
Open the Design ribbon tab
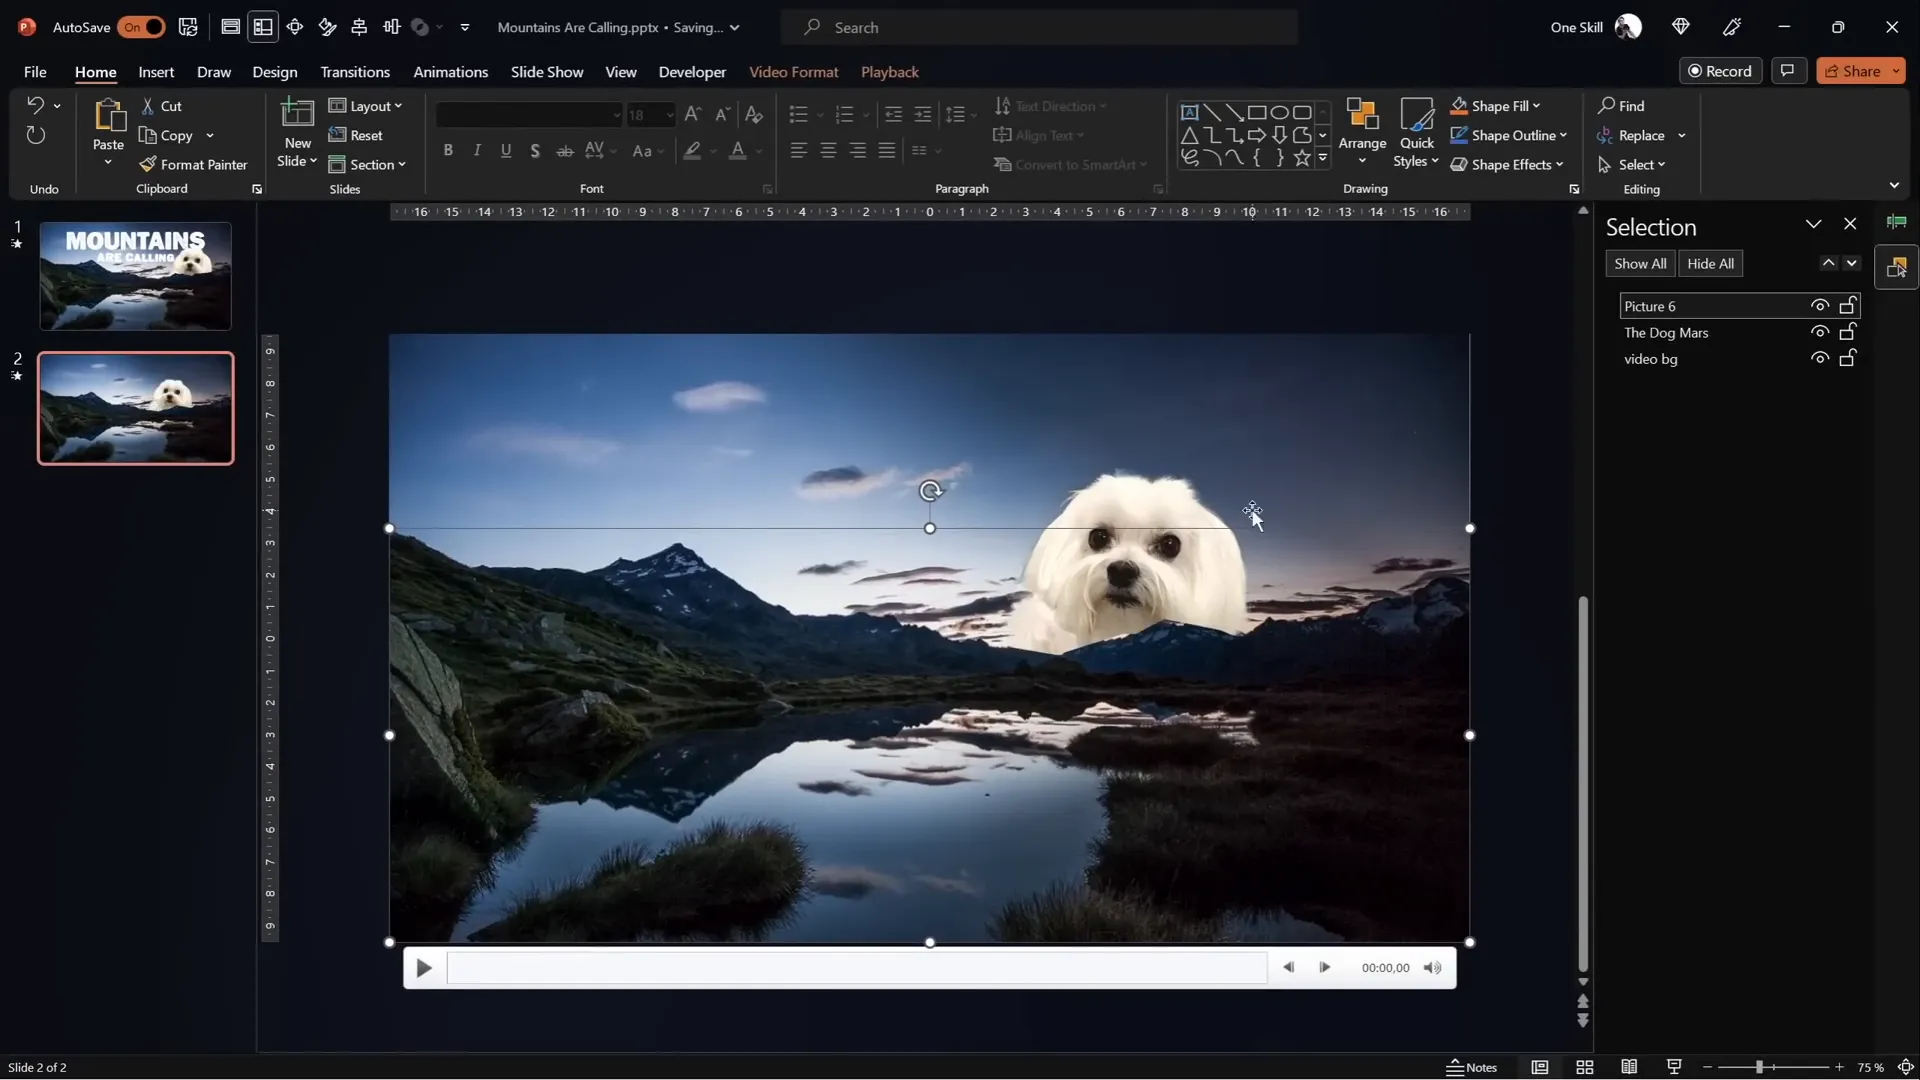point(275,72)
